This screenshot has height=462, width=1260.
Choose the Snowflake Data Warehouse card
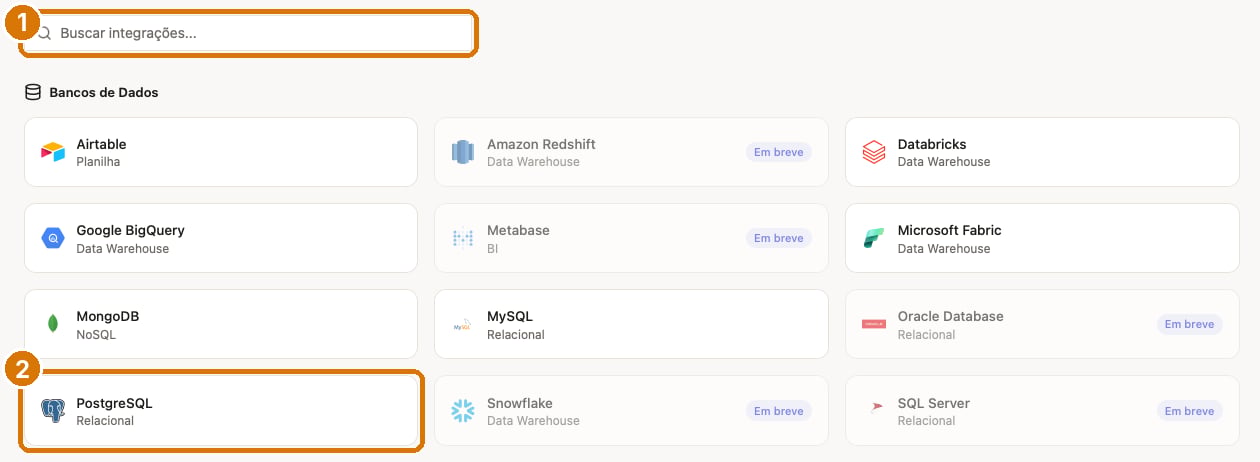pos(631,411)
